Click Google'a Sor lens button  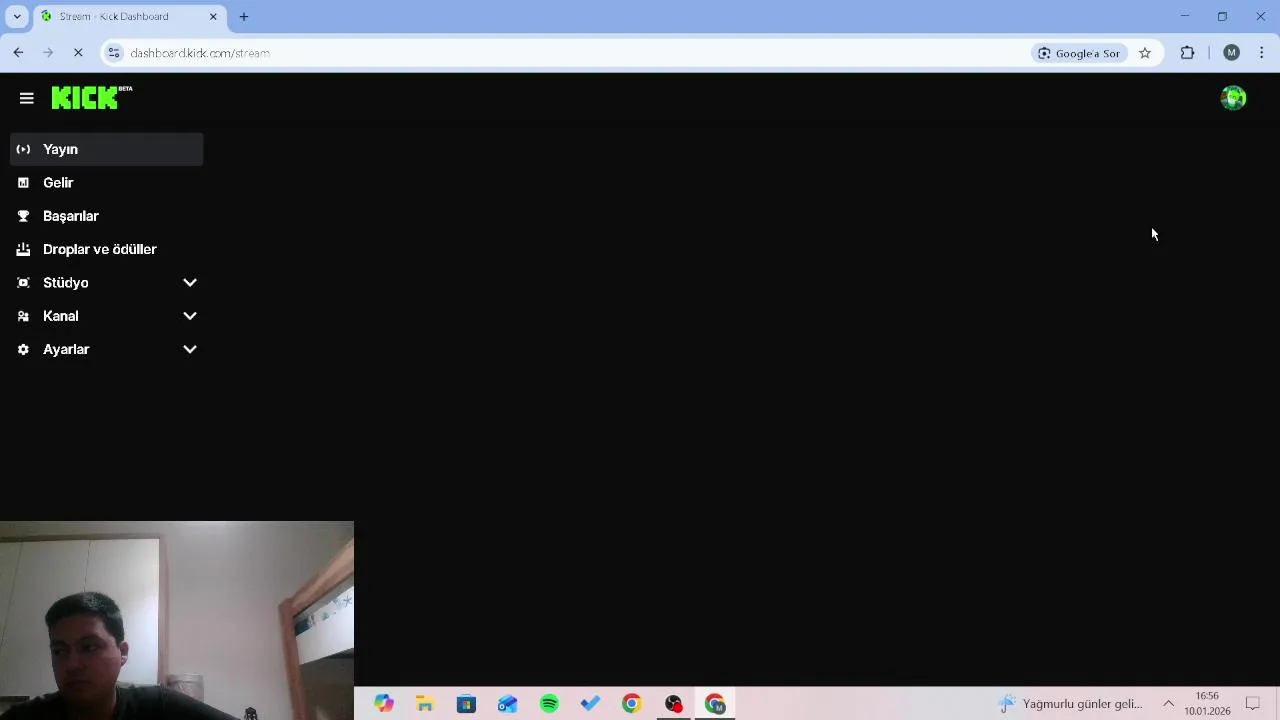[x=1079, y=53]
